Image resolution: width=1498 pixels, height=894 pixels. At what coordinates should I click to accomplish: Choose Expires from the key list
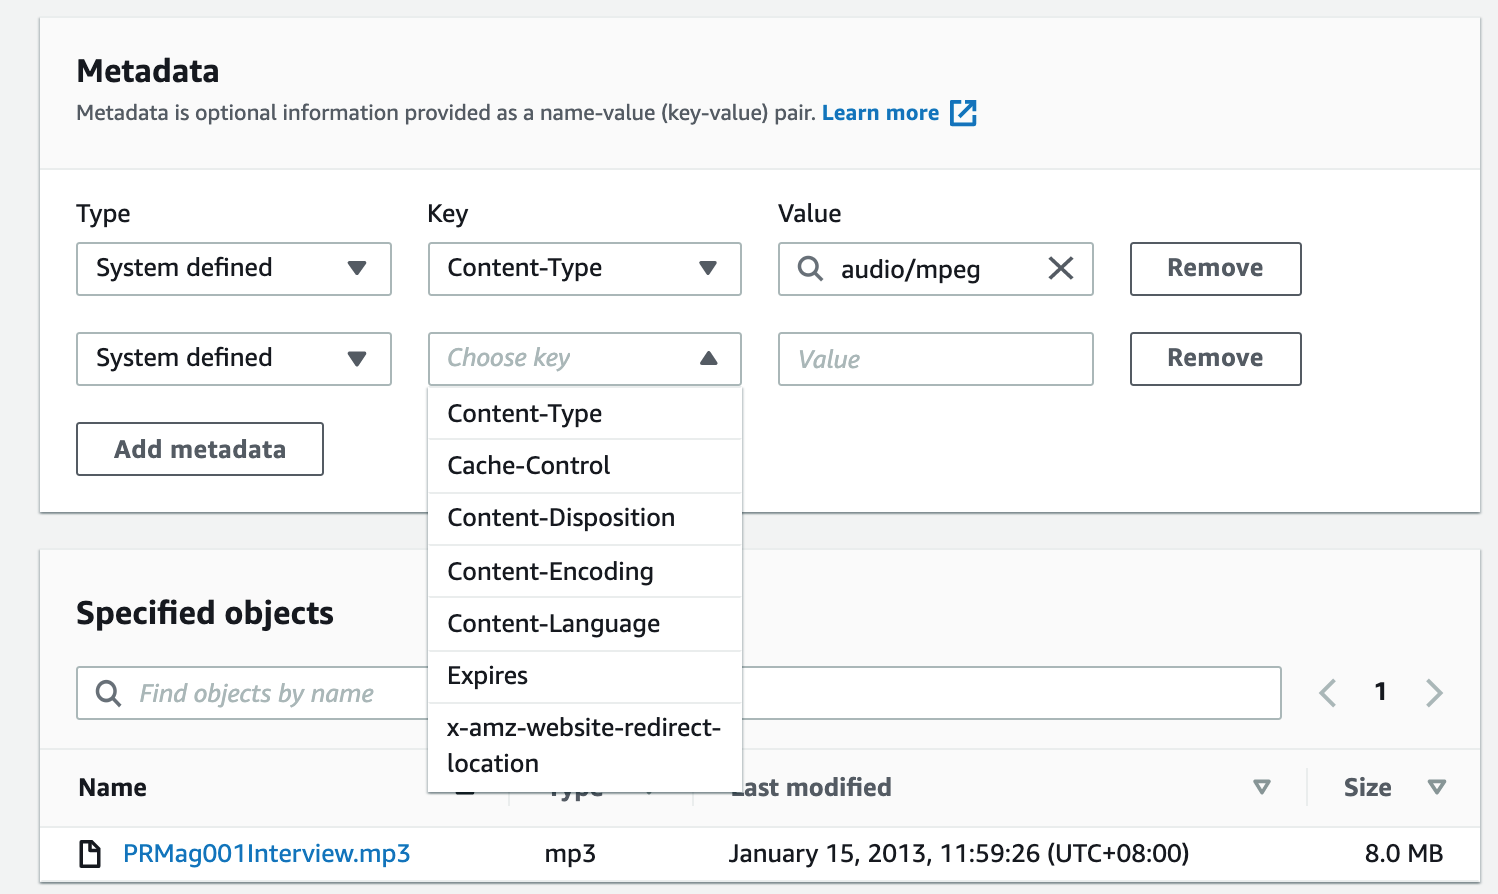[x=487, y=676]
